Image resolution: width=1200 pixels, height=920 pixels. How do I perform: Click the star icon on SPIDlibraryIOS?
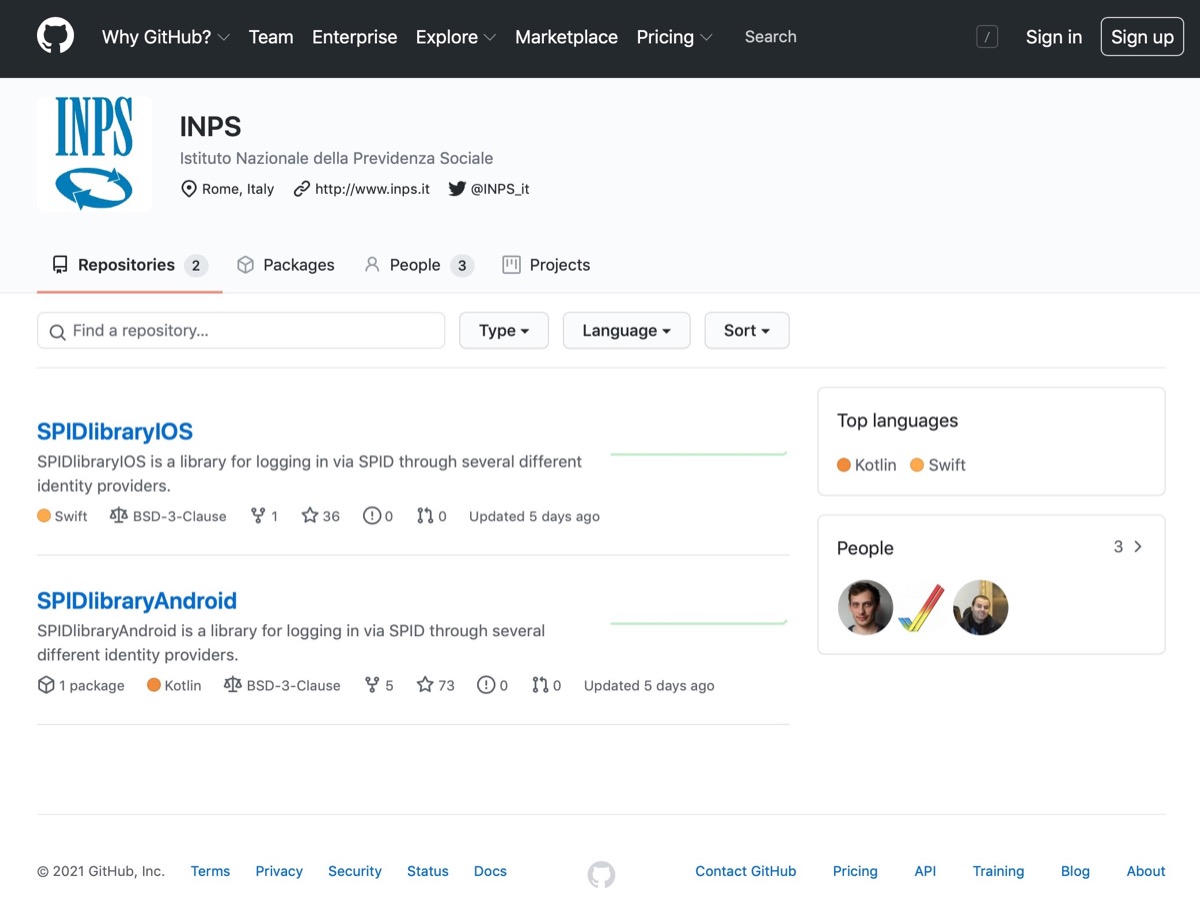(x=310, y=516)
